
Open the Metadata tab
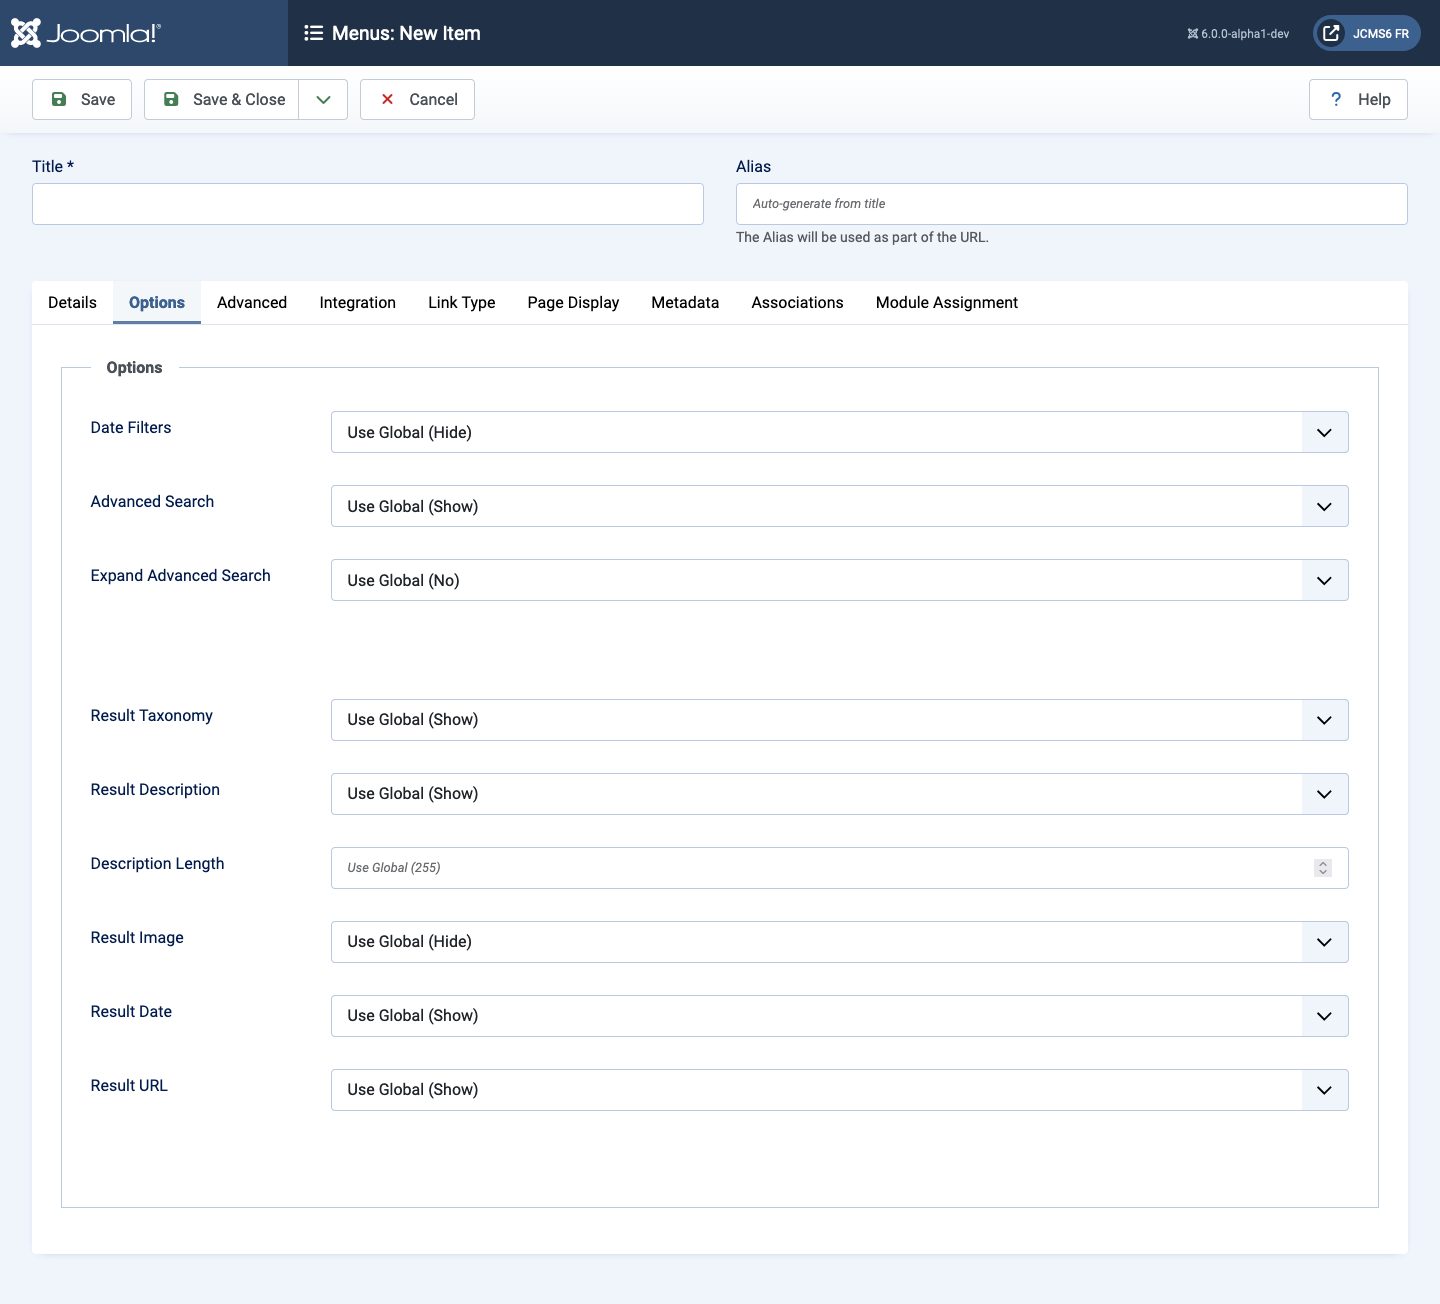[685, 302]
